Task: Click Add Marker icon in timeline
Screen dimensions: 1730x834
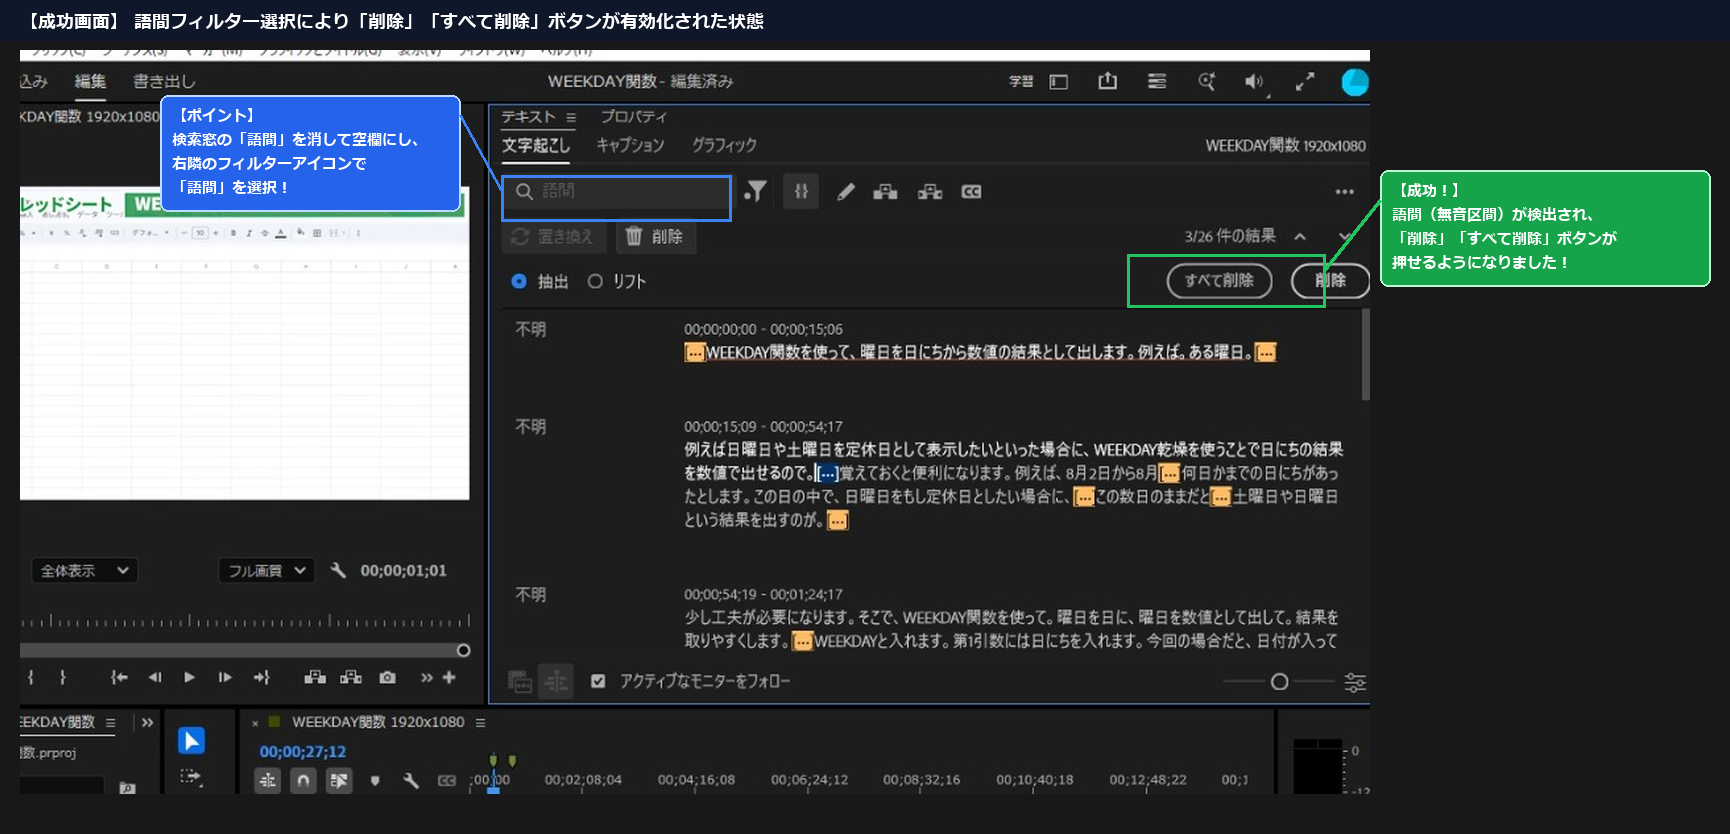Action: pyautogui.click(x=375, y=781)
